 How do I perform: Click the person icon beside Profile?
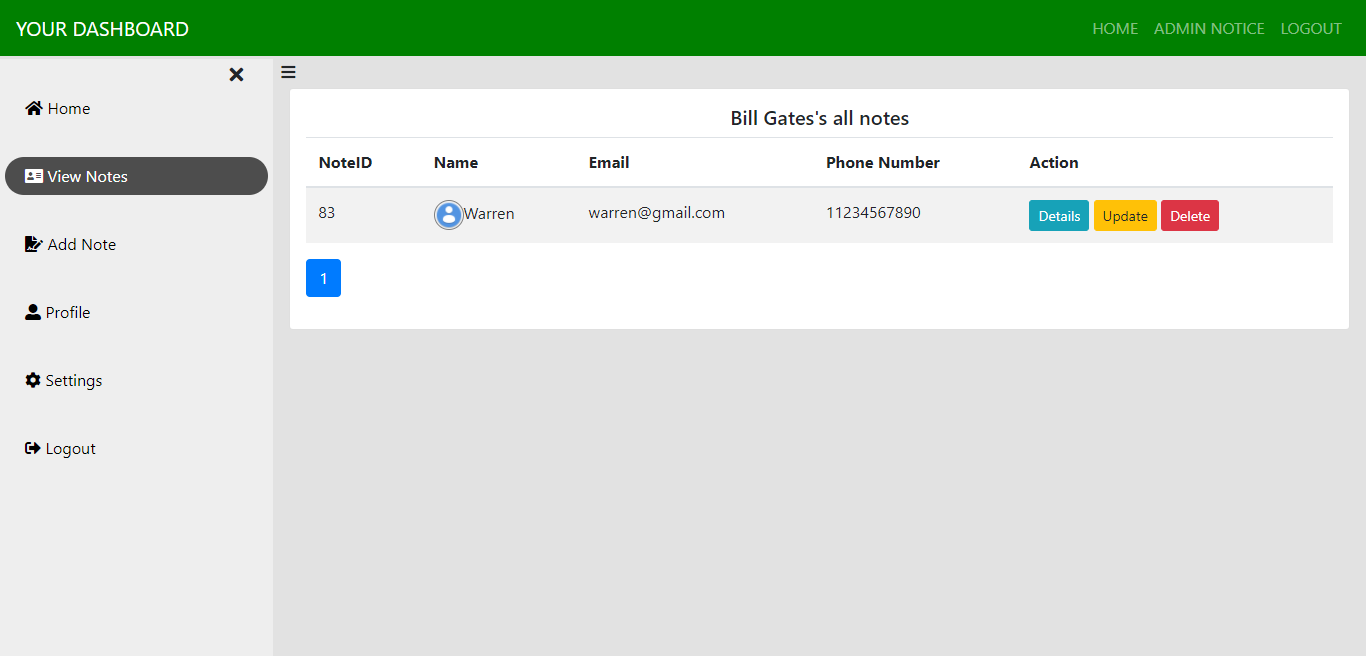pyautogui.click(x=33, y=312)
